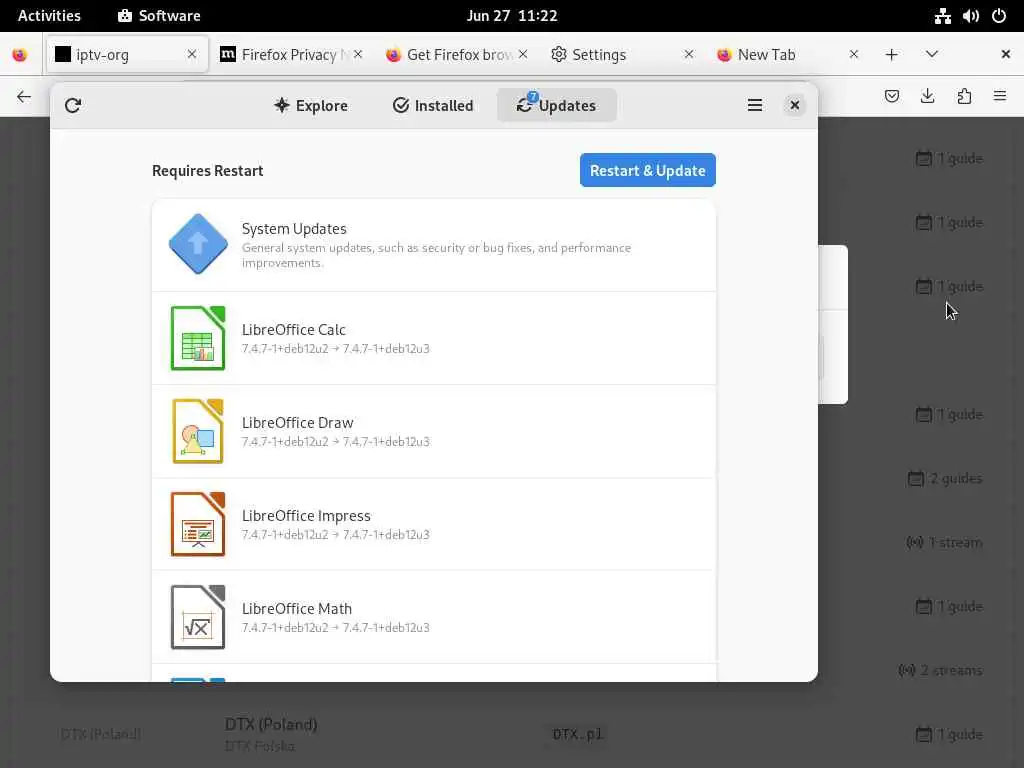The width and height of the screenshot is (1024, 768).
Task: Click the volume icon in top bar
Action: tap(970, 16)
